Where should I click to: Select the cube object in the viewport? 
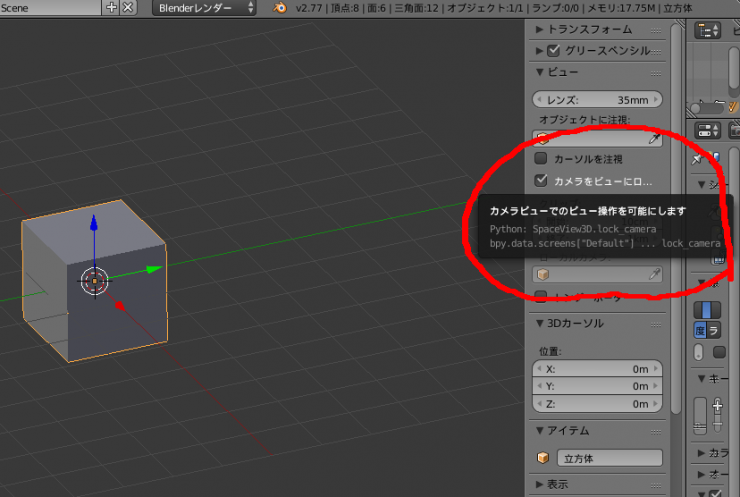tap(94, 281)
